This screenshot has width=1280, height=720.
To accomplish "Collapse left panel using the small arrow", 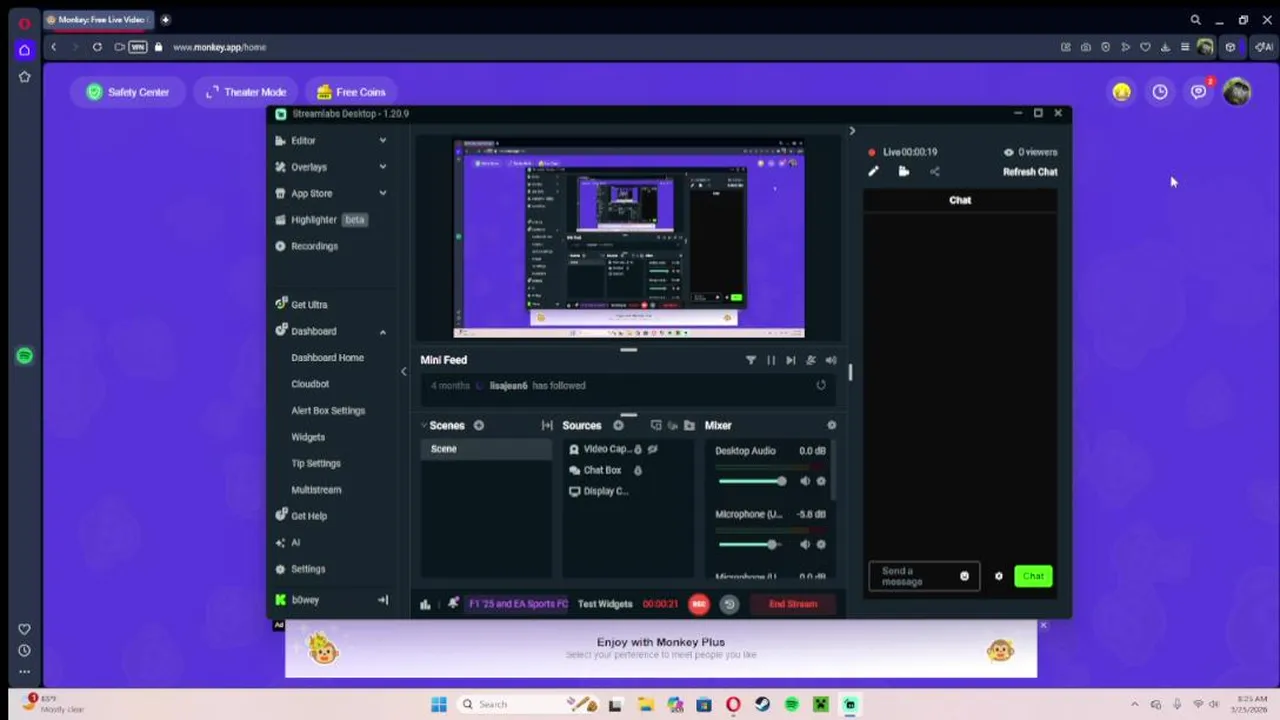I will tap(404, 371).
